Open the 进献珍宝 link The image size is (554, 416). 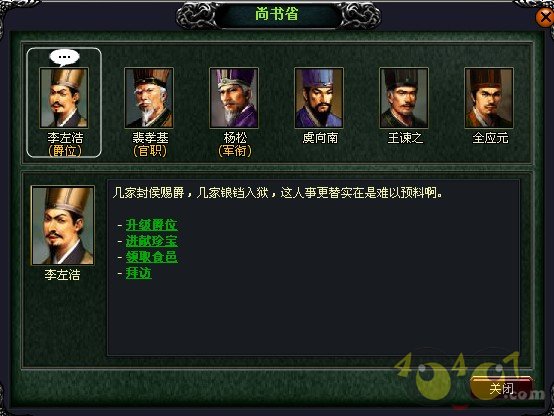pyautogui.click(x=152, y=241)
